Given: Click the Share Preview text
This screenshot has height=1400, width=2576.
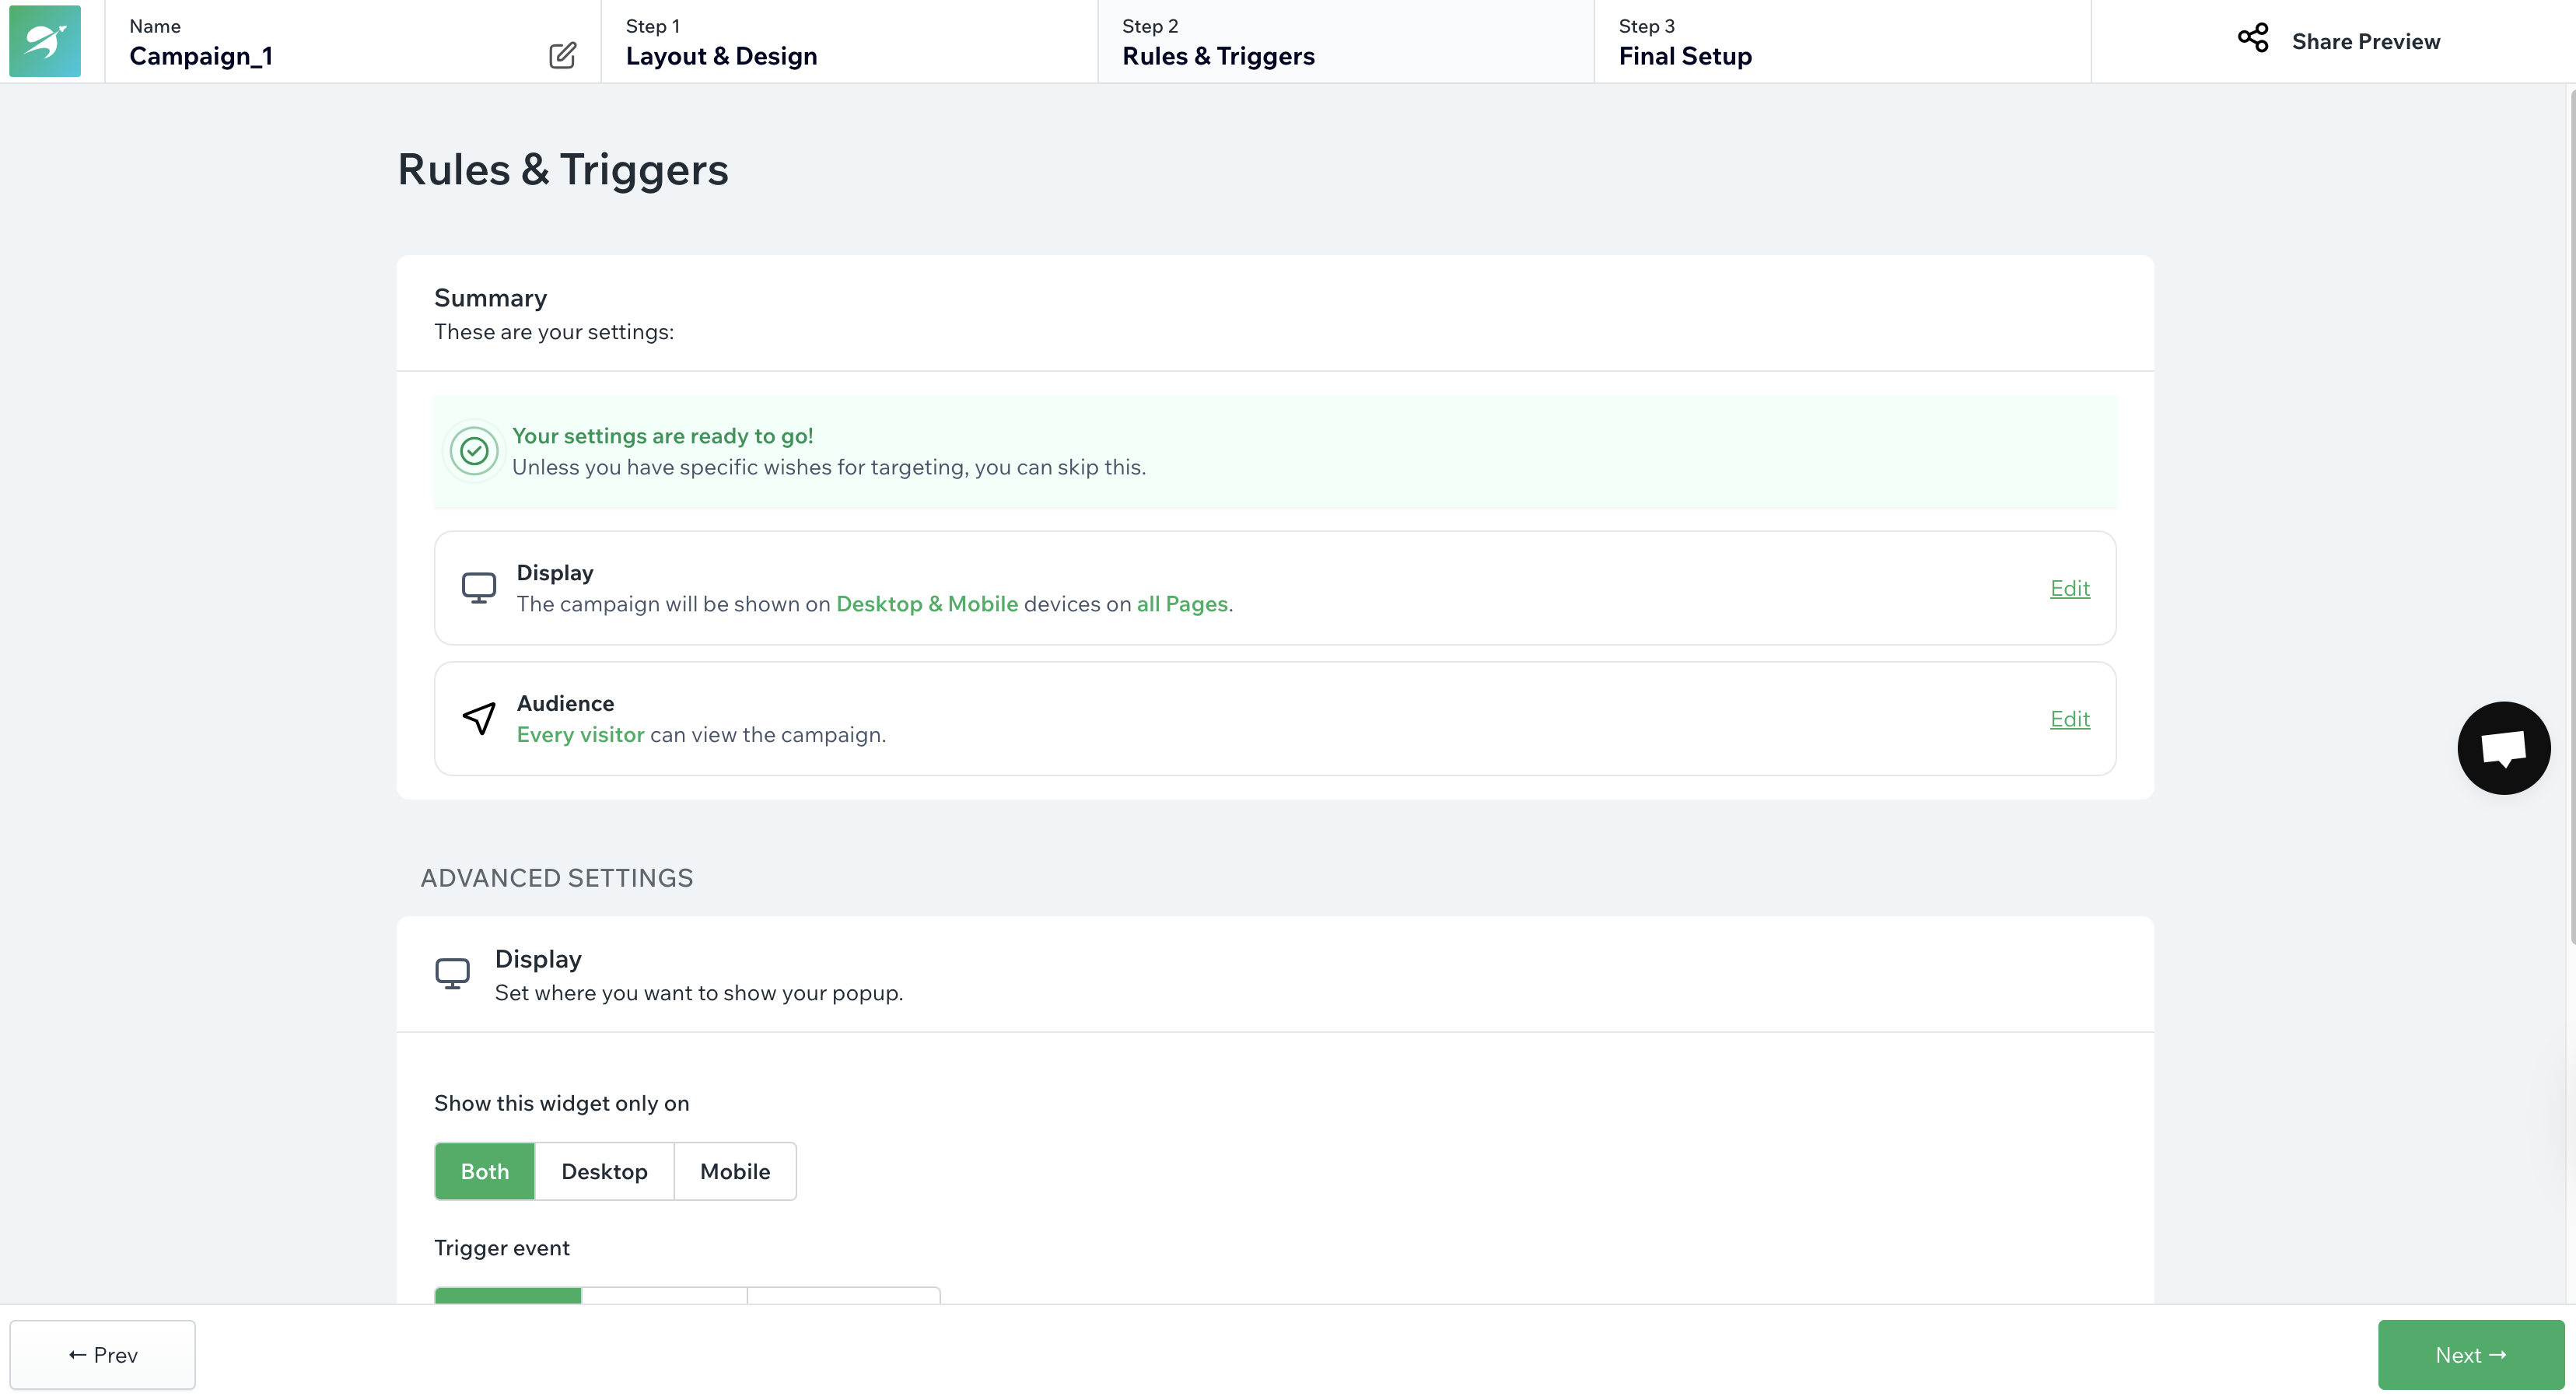Looking at the screenshot, I should pos(2365,41).
